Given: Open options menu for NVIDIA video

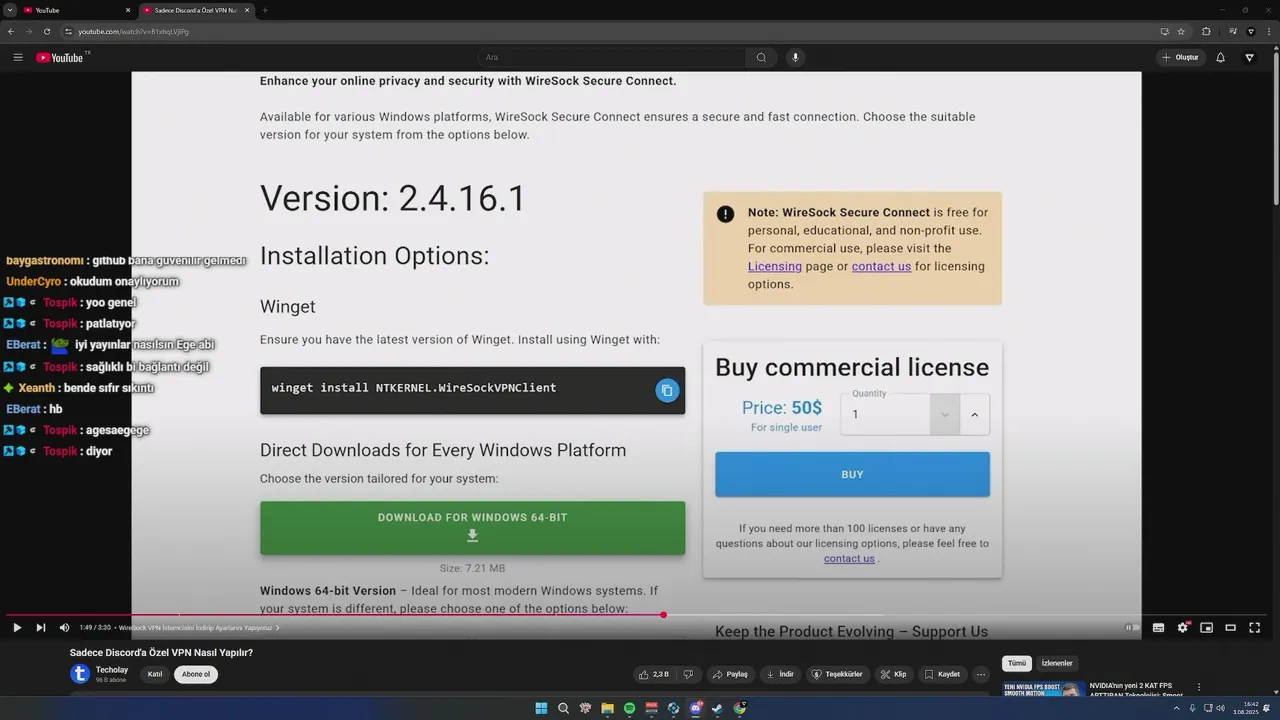Looking at the screenshot, I should 1199,688.
